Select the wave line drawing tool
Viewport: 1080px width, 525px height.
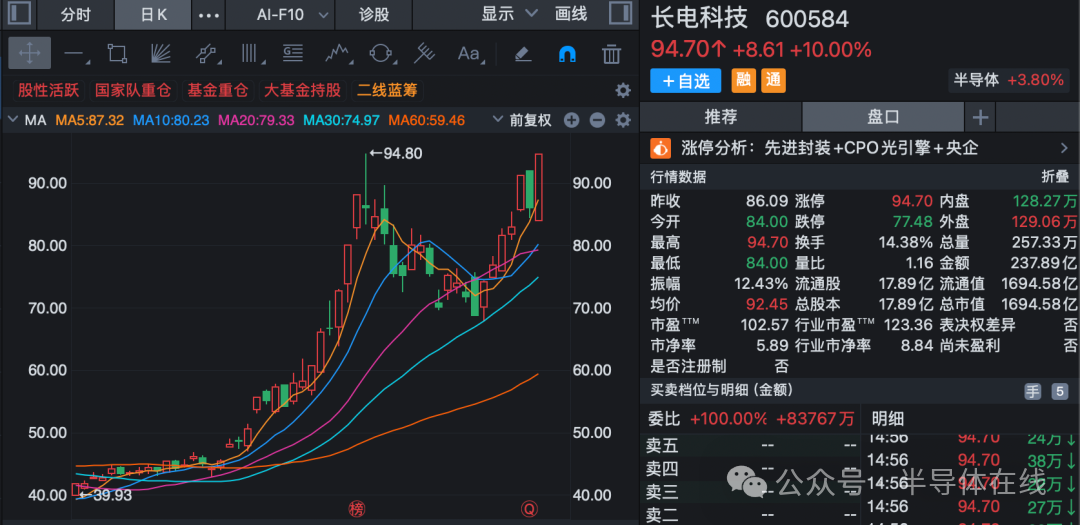(337, 53)
